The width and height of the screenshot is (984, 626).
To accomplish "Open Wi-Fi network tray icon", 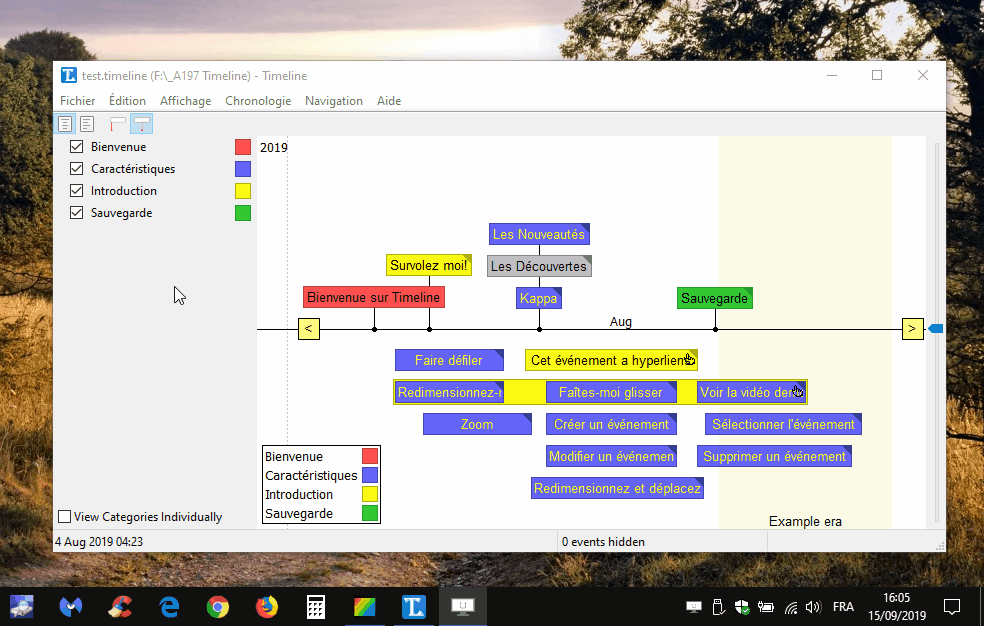I will (x=791, y=607).
